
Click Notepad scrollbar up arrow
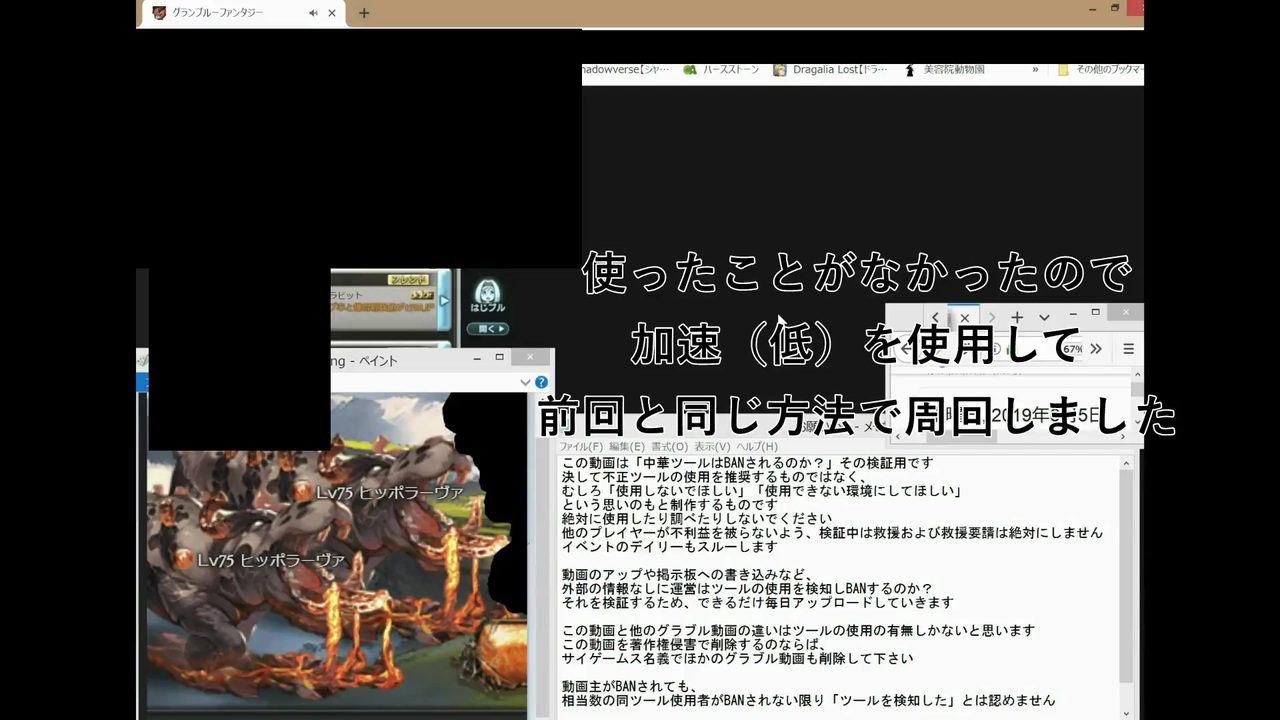(x=1127, y=464)
